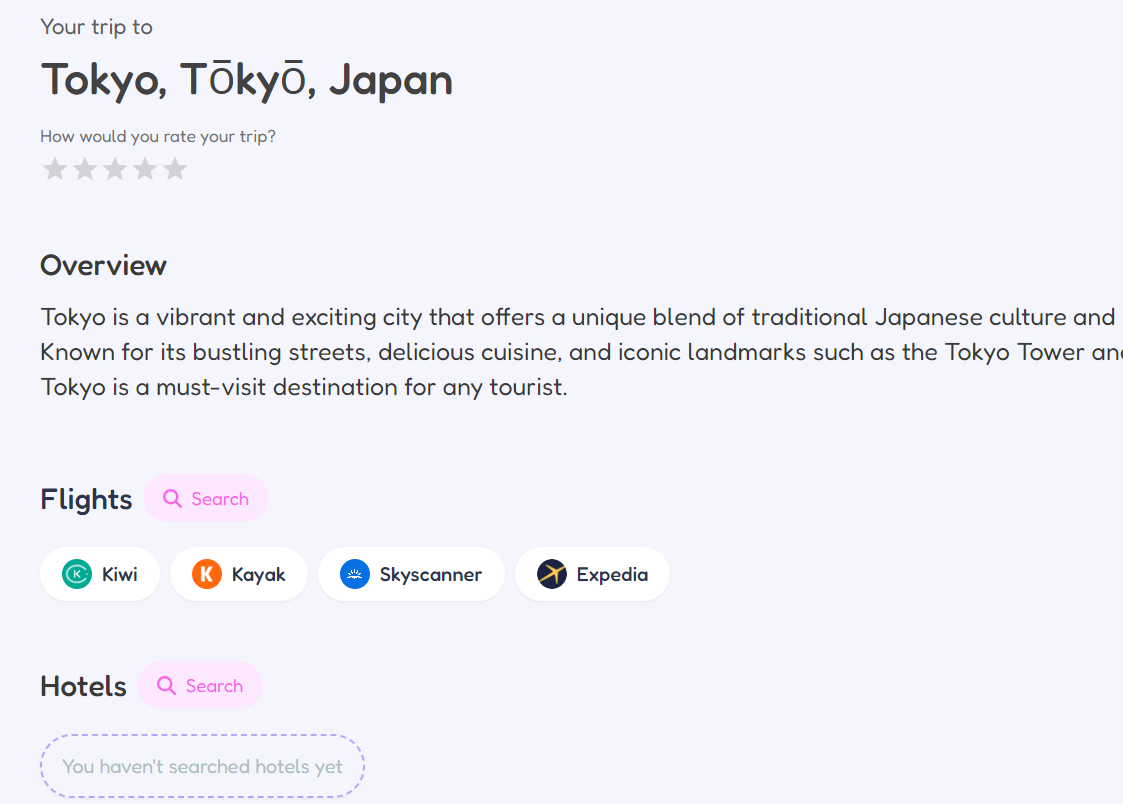Click the Overview heading
The image size is (1123, 804).
coord(104,266)
